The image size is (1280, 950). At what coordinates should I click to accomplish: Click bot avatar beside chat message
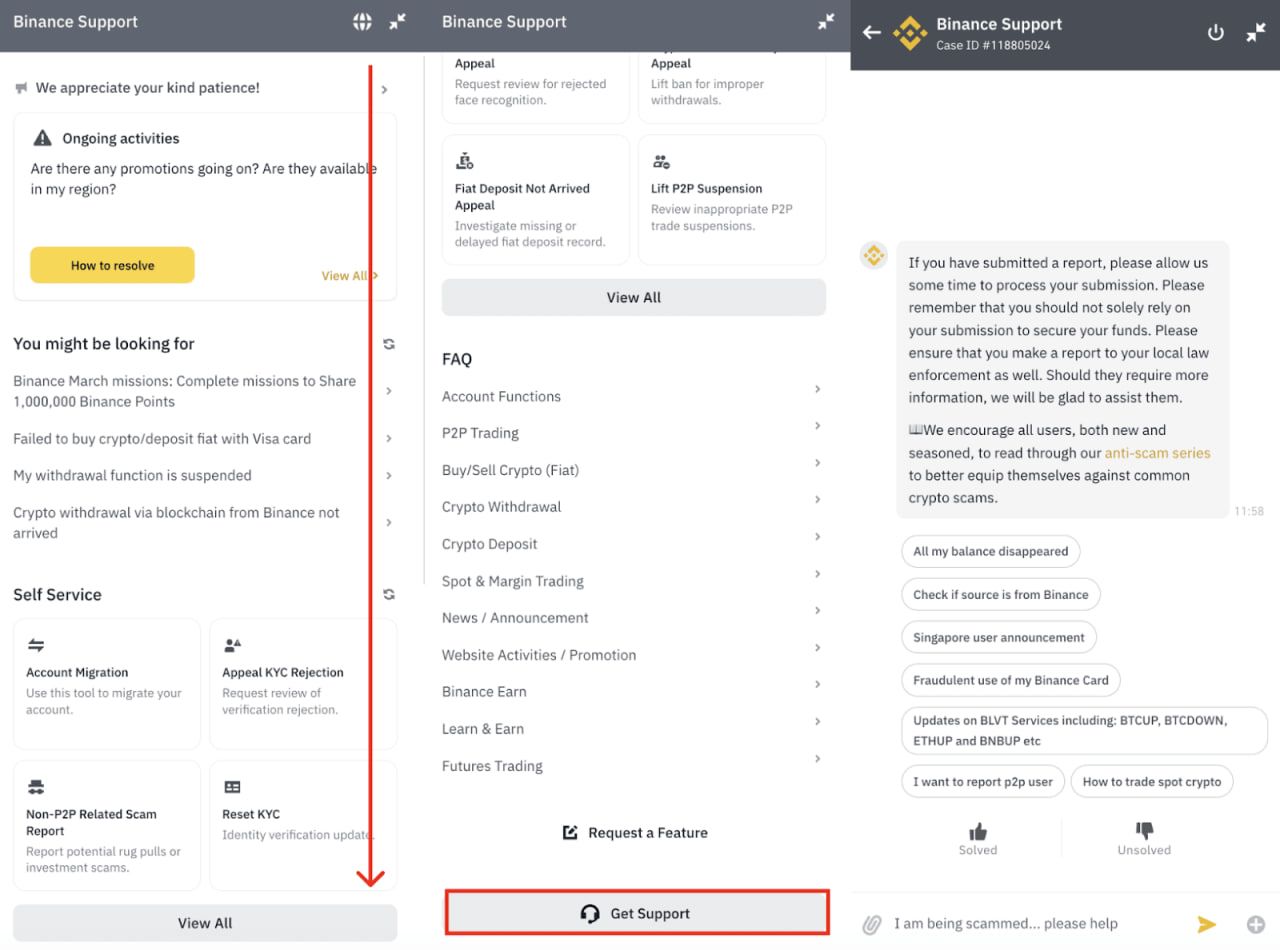click(875, 256)
